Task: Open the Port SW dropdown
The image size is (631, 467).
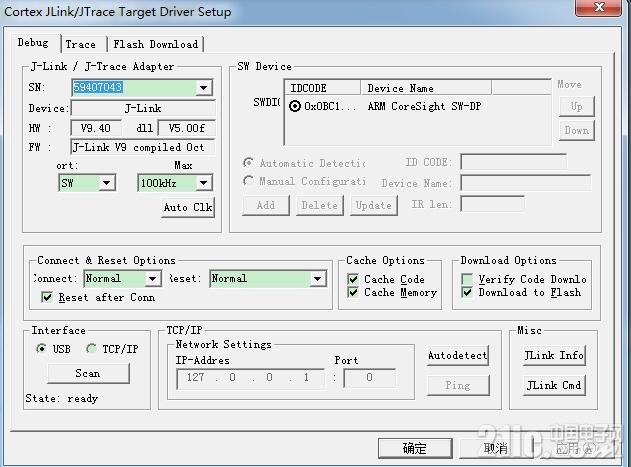Action: click(106, 183)
